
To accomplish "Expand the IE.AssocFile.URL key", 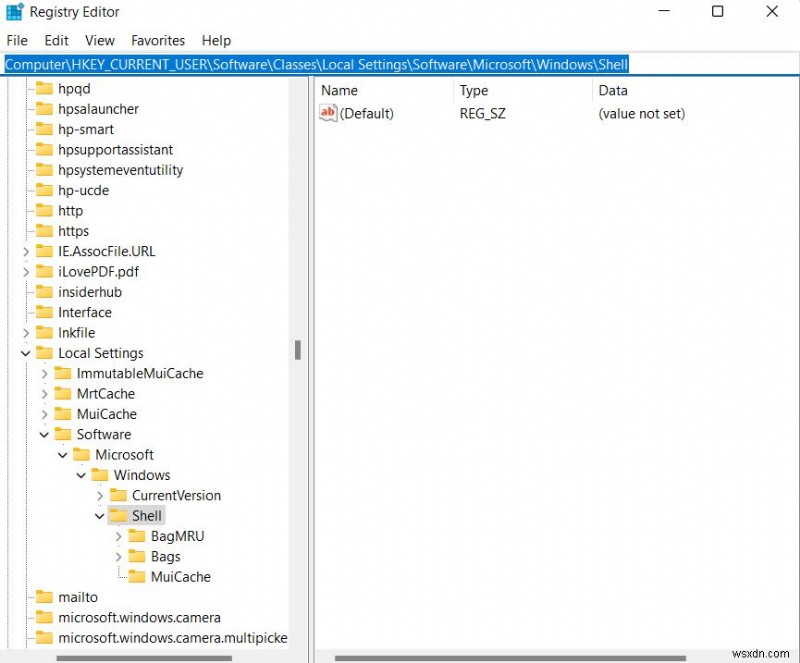I will click(x=25, y=251).
